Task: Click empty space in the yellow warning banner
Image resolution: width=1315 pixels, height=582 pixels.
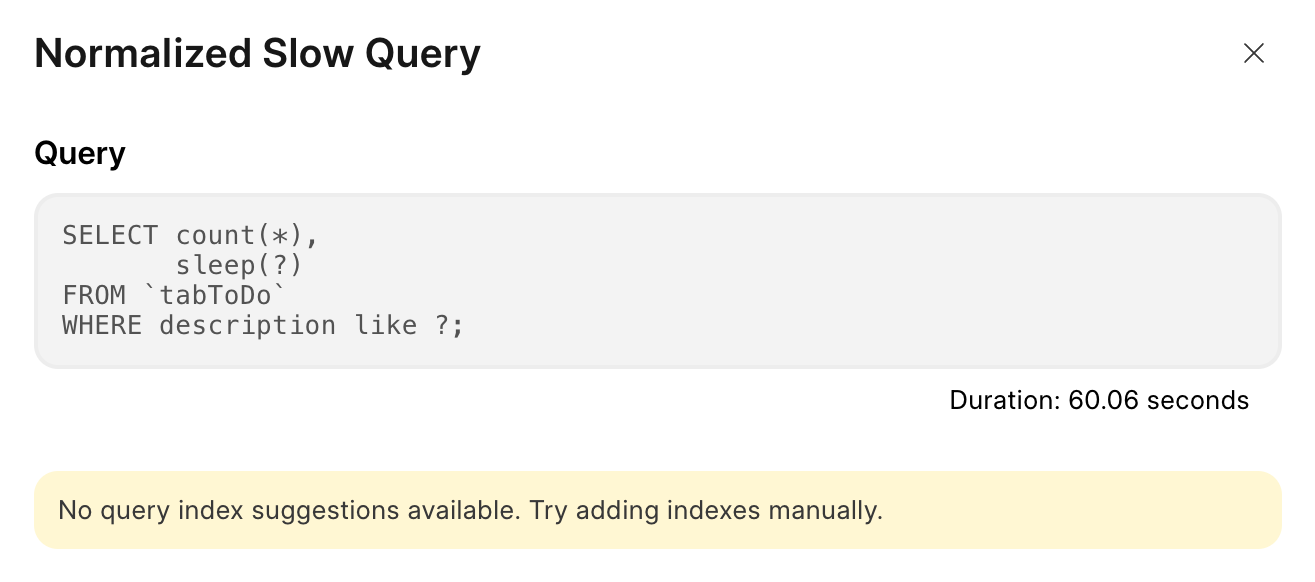Action: pos(1080,511)
